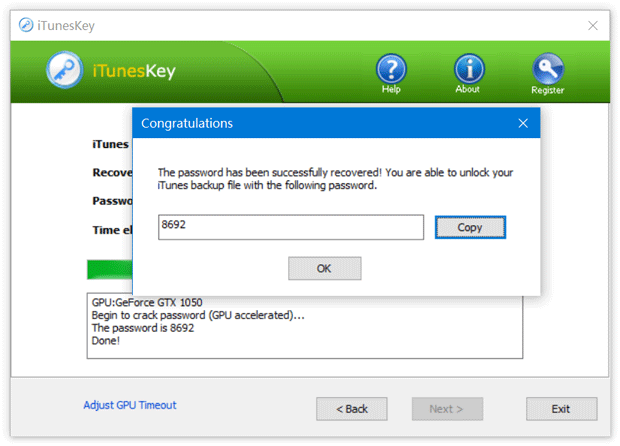Click the iTunesKey logo in green header
The width and height of the screenshot is (620, 446).
point(65,69)
